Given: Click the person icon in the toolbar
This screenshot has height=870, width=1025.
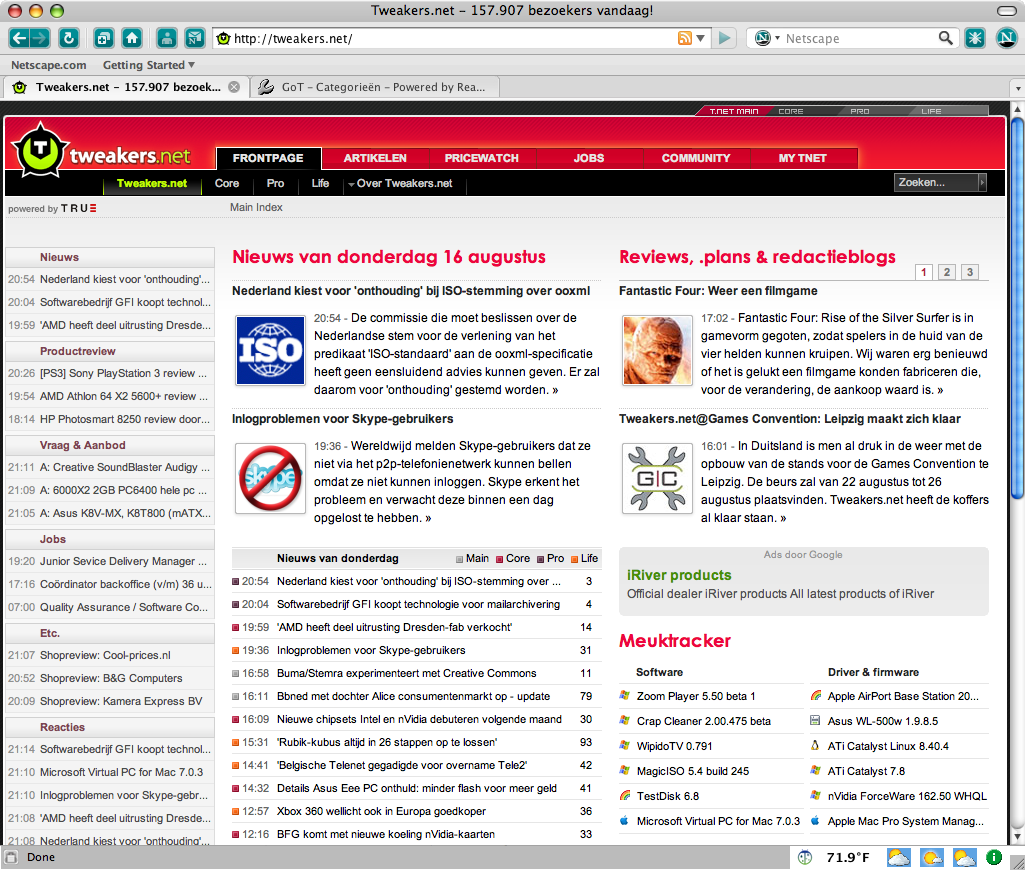Looking at the screenshot, I should [167, 38].
